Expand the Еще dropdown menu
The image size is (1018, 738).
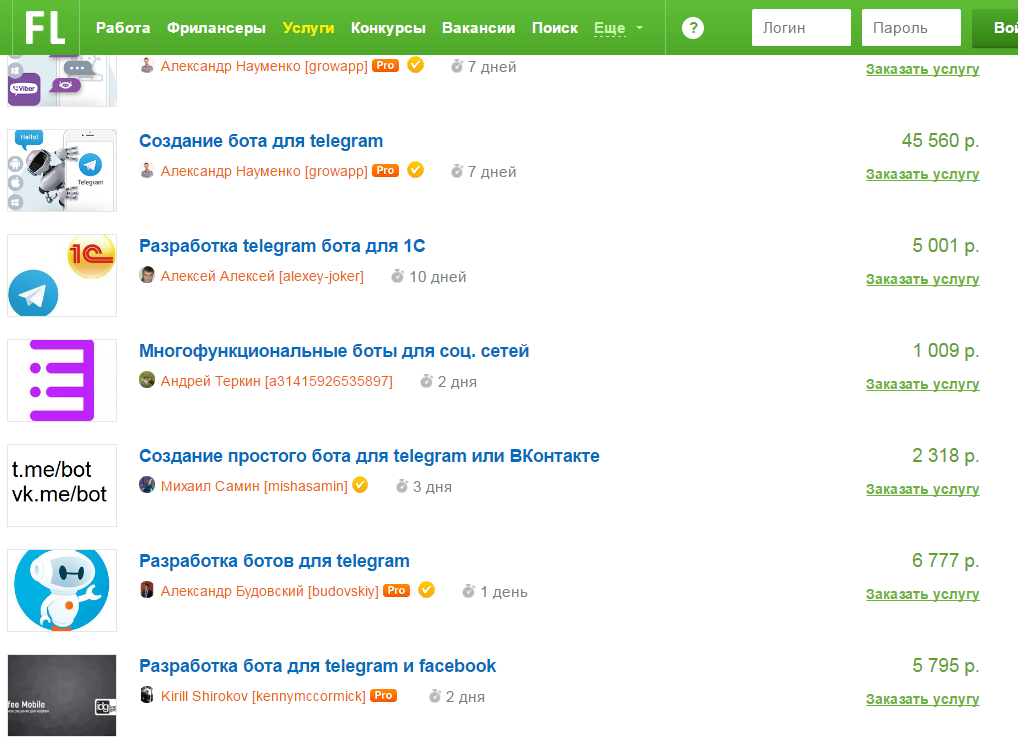[618, 28]
